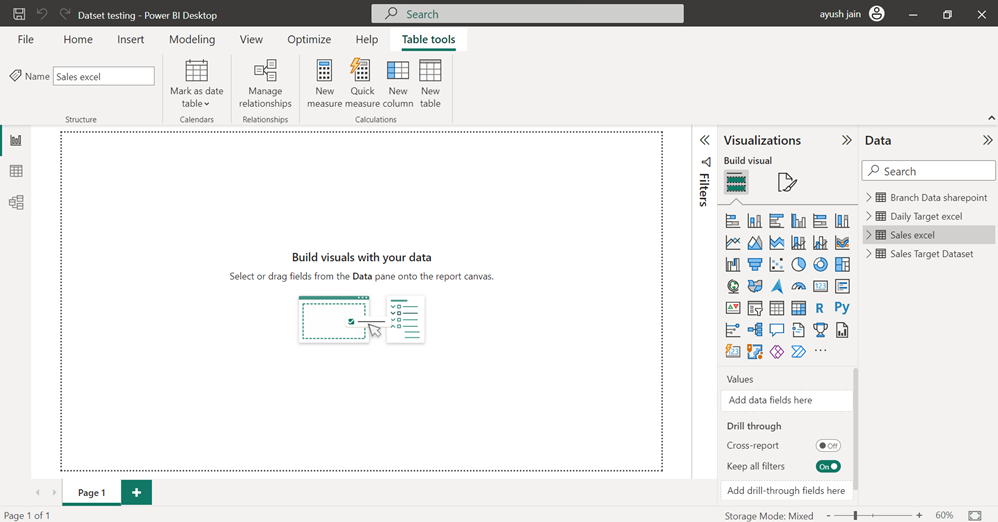Select the Azure map arrow visual
Viewport: 998px width, 522px height.
[777, 286]
